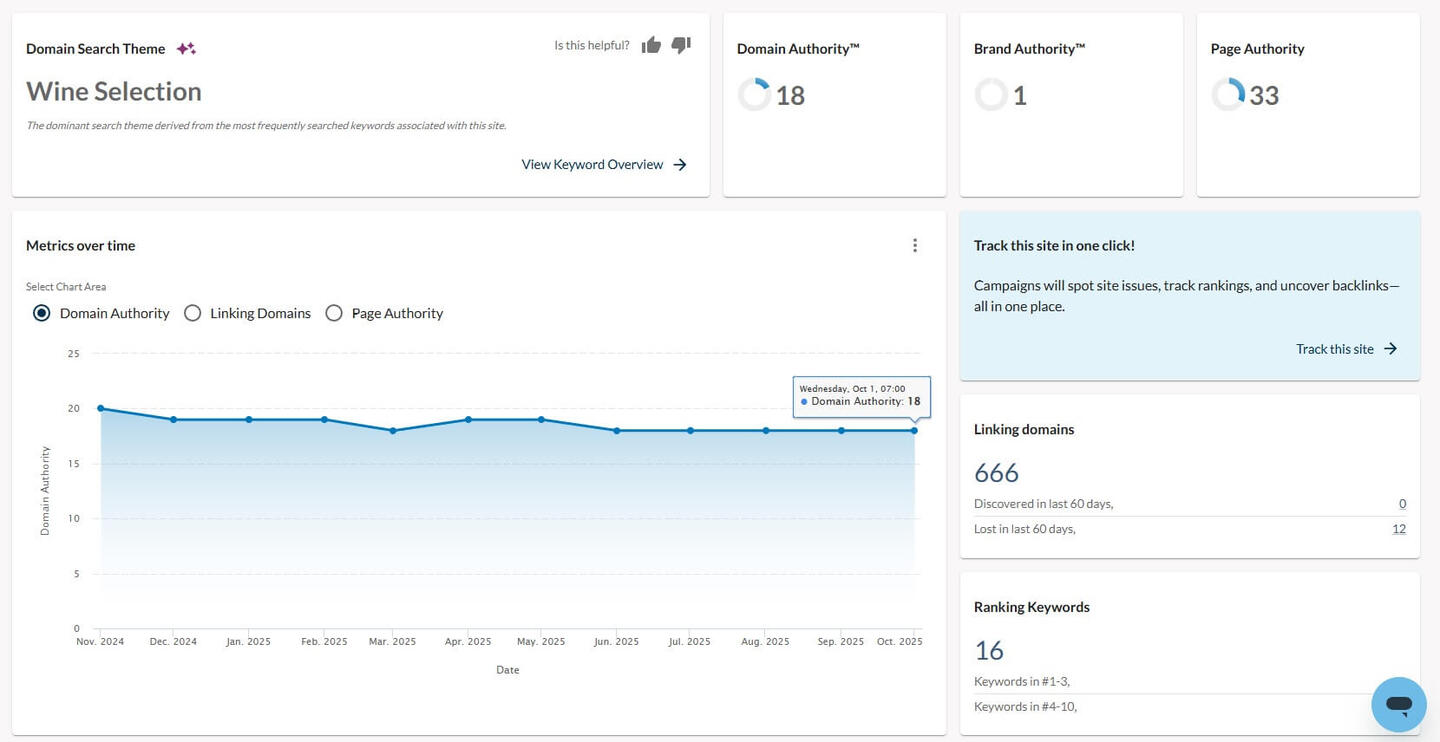Viewport: 1440px width, 742px height.
Task: Click the Track this site link
Action: point(1334,349)
